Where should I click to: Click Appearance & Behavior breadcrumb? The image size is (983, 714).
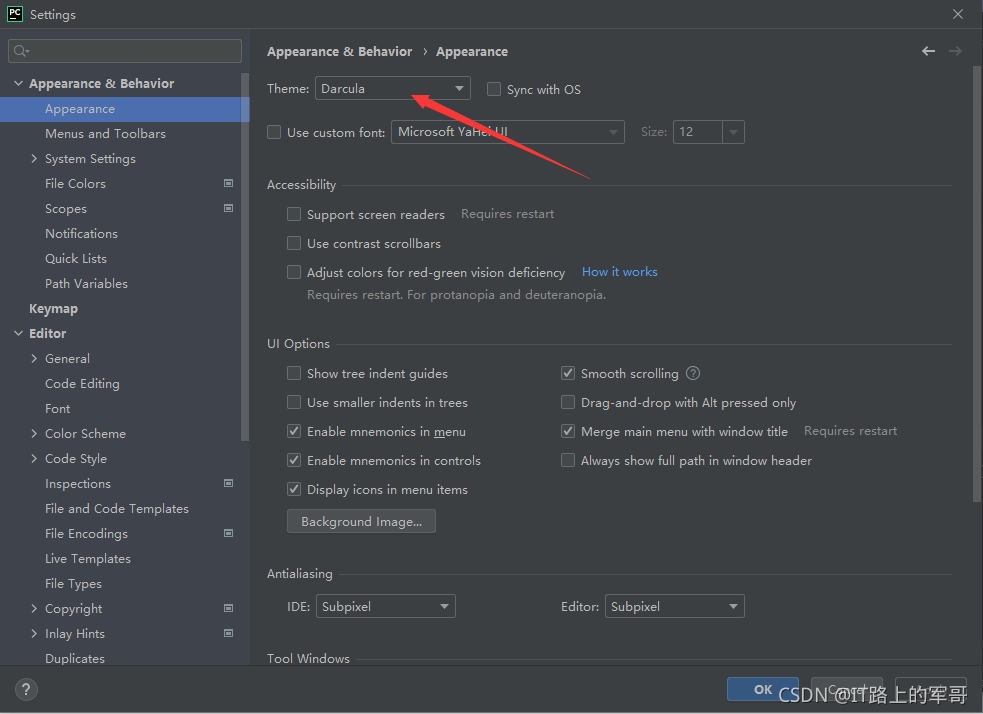(x=339, y=51)
